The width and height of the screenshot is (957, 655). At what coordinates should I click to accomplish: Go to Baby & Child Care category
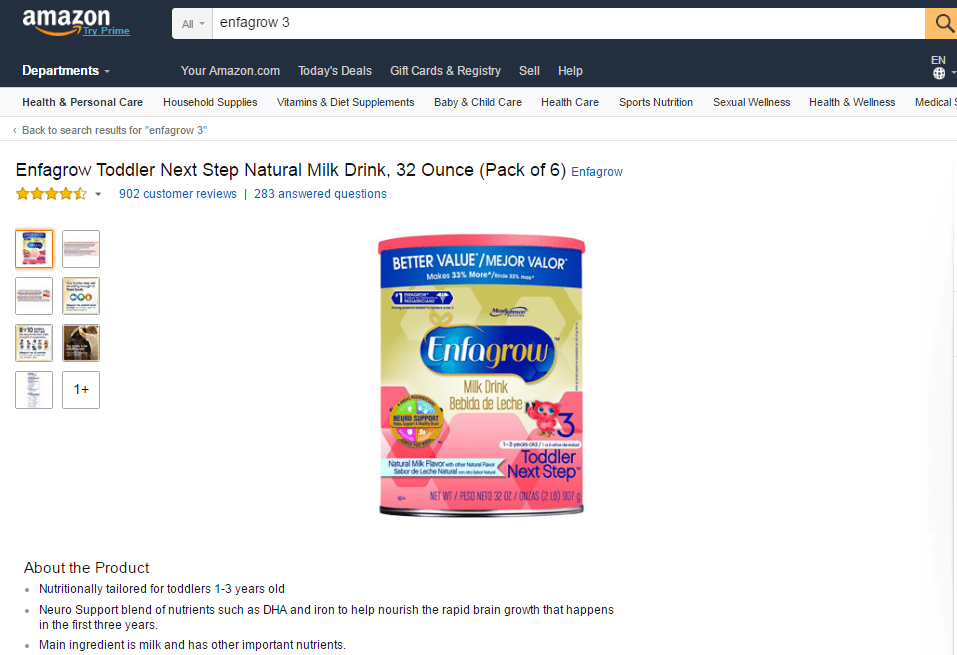click(x=478, y=103)
